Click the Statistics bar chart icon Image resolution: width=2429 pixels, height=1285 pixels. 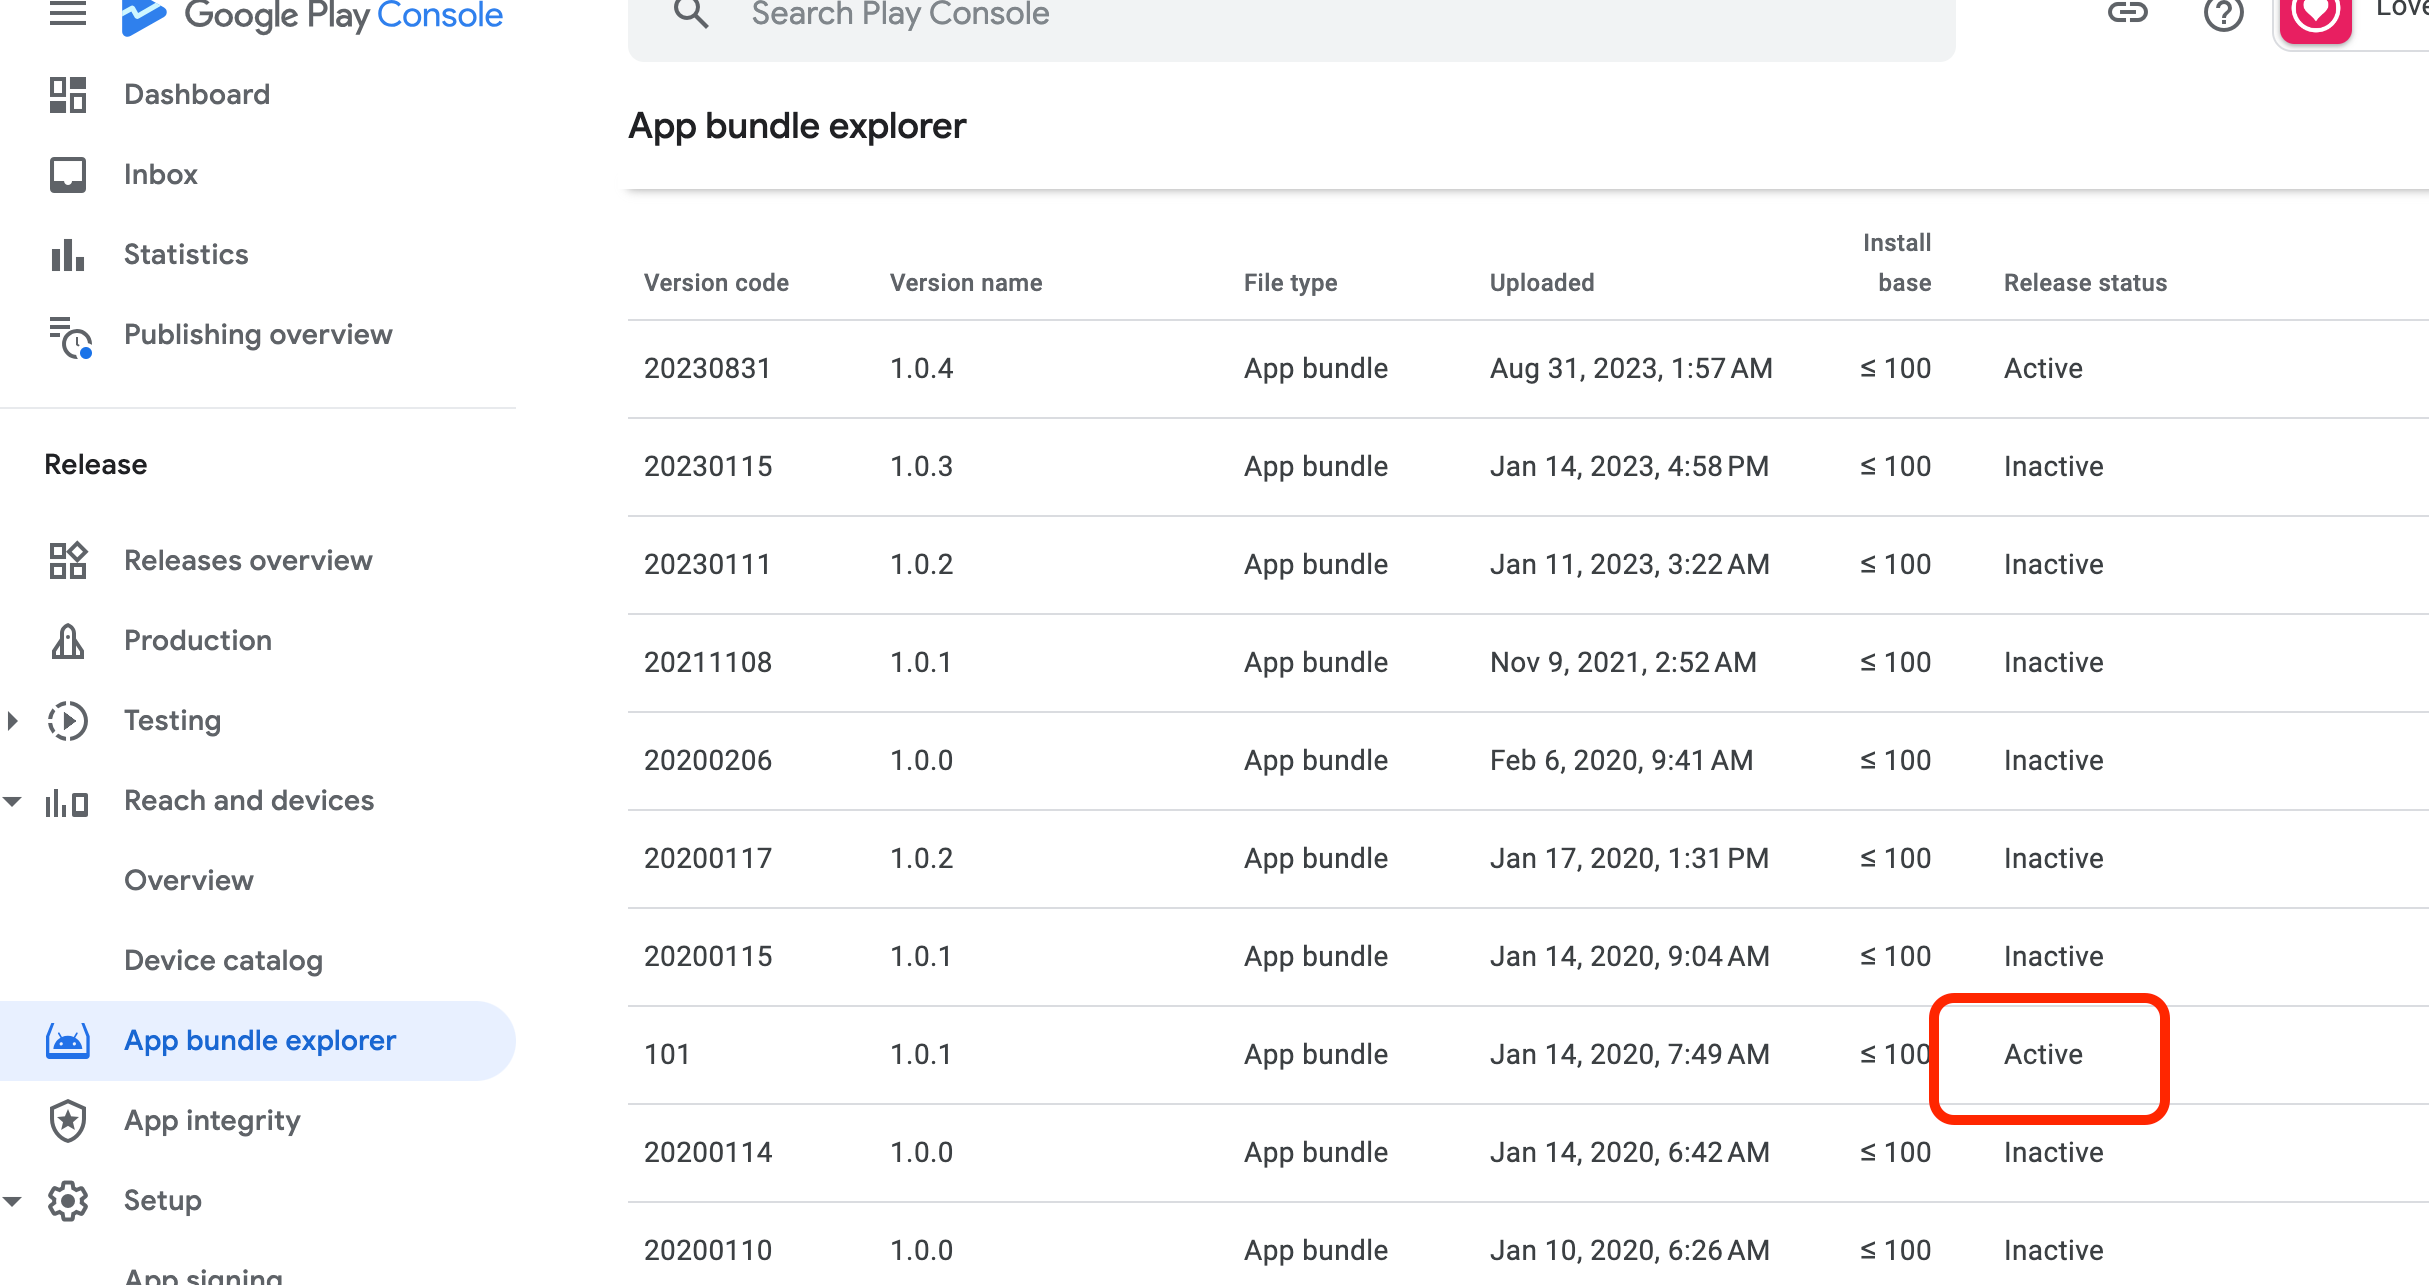coord(68,255)
